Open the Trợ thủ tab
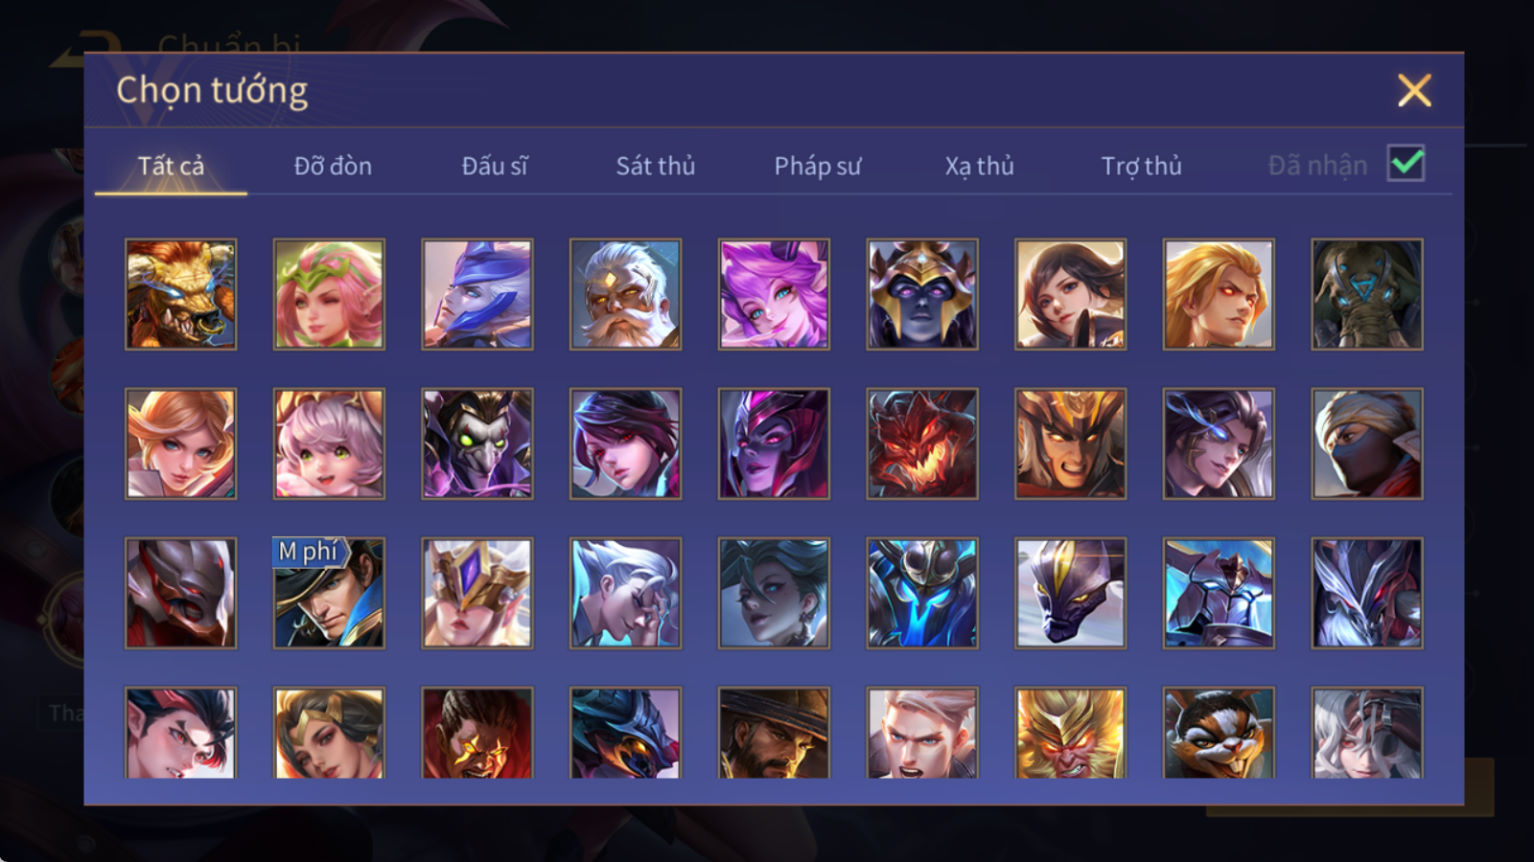 pos(1142,166)
